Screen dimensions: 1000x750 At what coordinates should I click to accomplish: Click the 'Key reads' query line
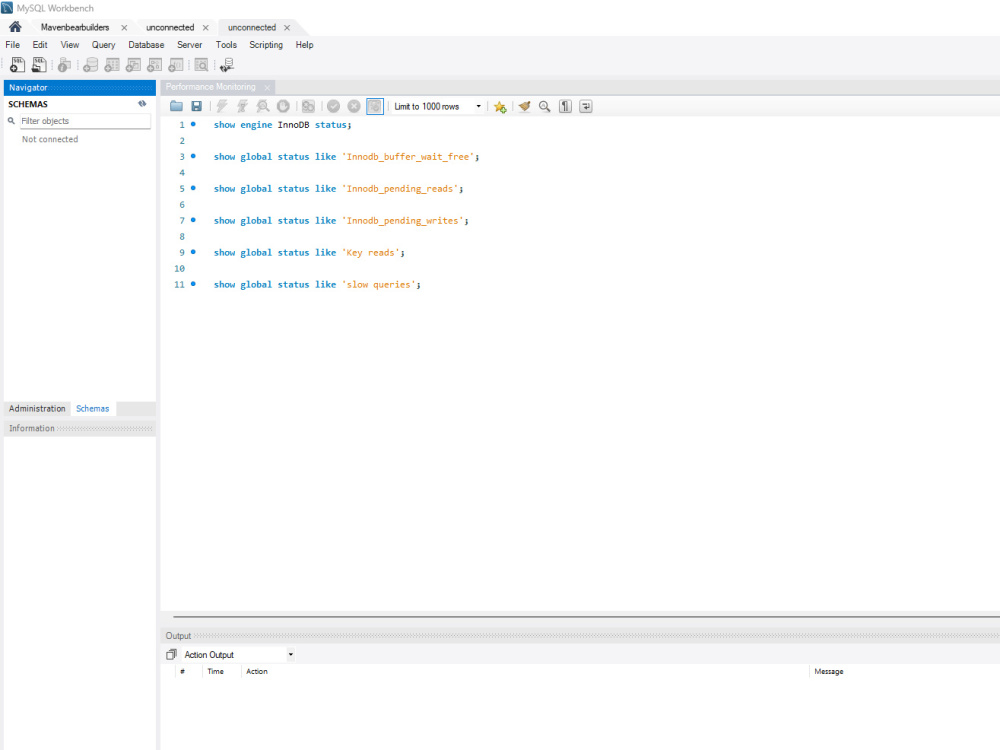[x=309, y=253]
